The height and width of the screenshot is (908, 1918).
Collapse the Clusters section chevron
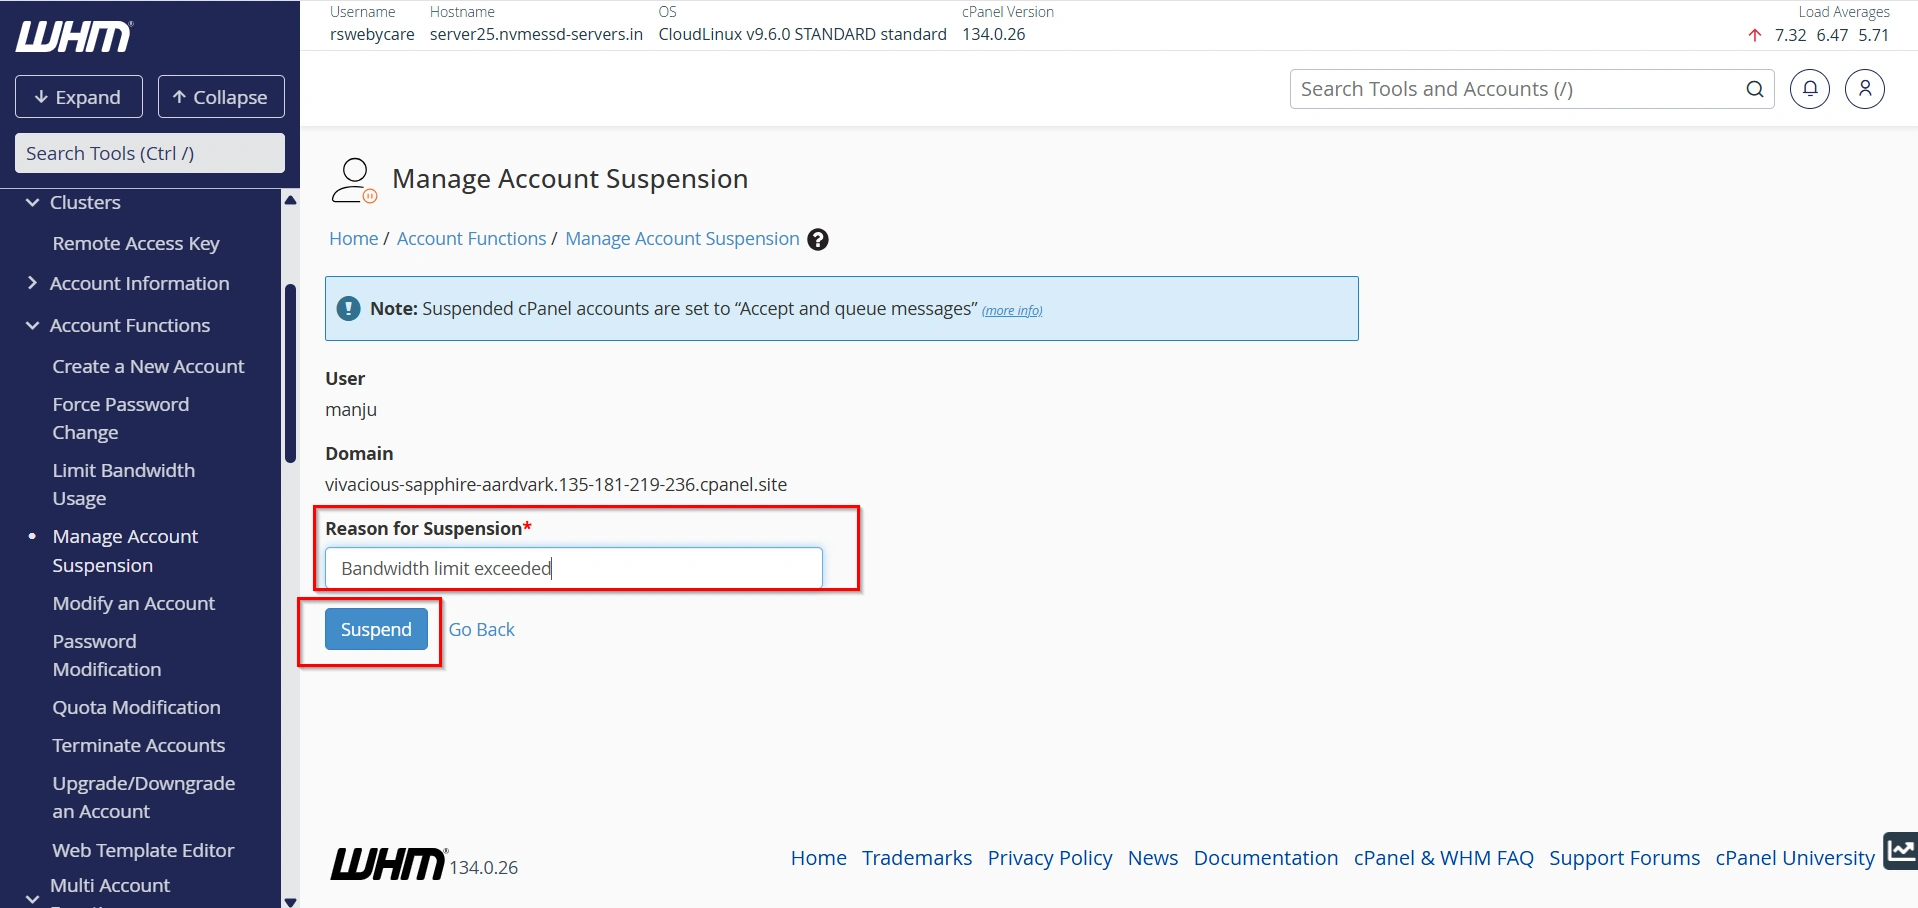(32, 202)
